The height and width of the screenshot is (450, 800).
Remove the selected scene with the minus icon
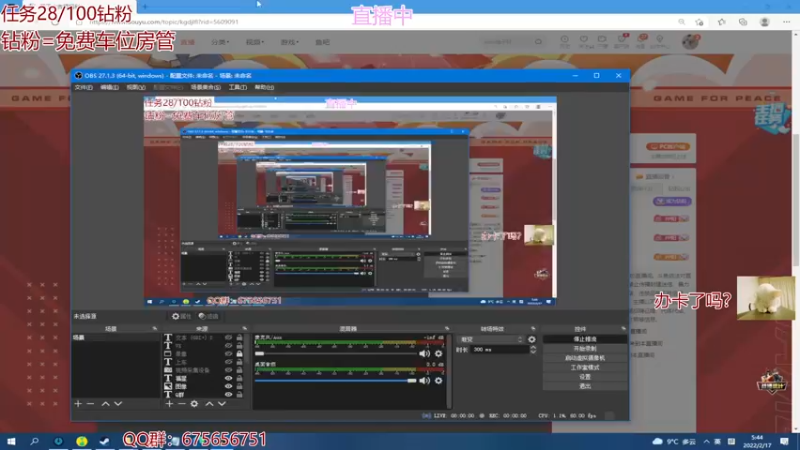pyautogui.click(x=90, y=404)
